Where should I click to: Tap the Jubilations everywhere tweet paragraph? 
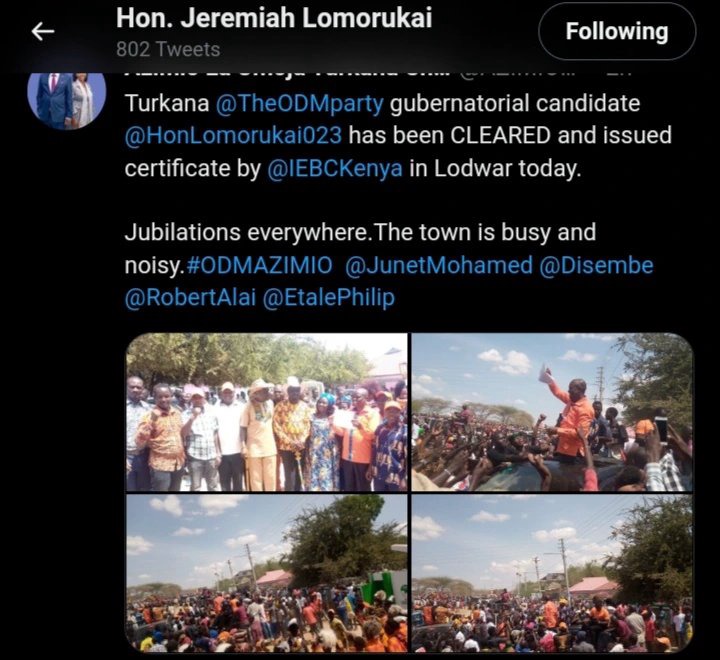click(x=389, y=265)
